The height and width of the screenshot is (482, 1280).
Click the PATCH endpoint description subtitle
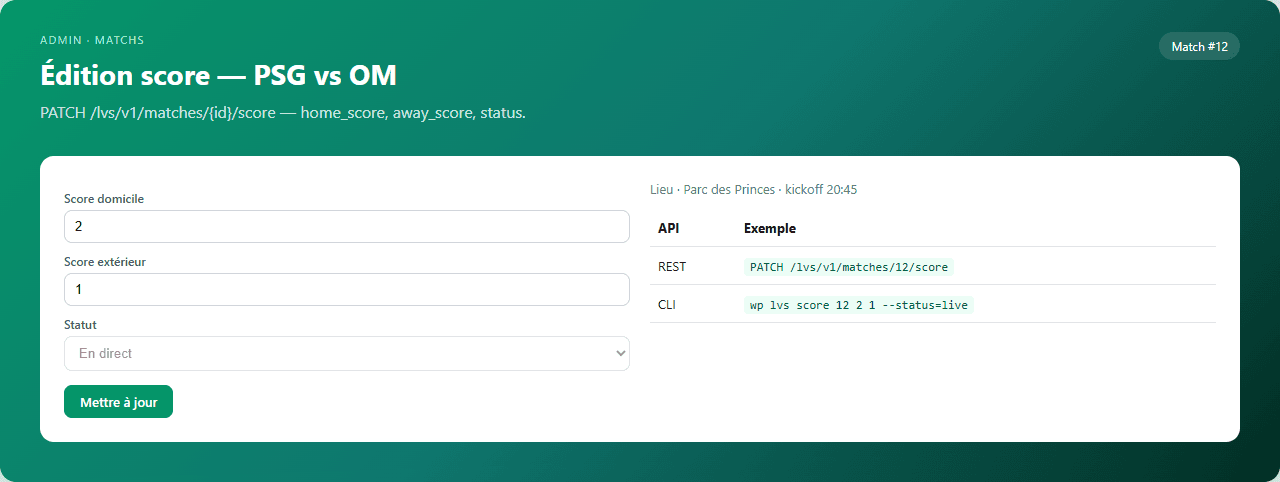(x=283, y=113)
